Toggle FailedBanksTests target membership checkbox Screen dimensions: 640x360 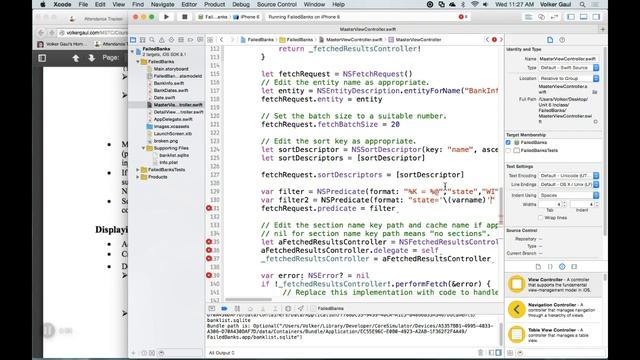[x=508, y=151]
